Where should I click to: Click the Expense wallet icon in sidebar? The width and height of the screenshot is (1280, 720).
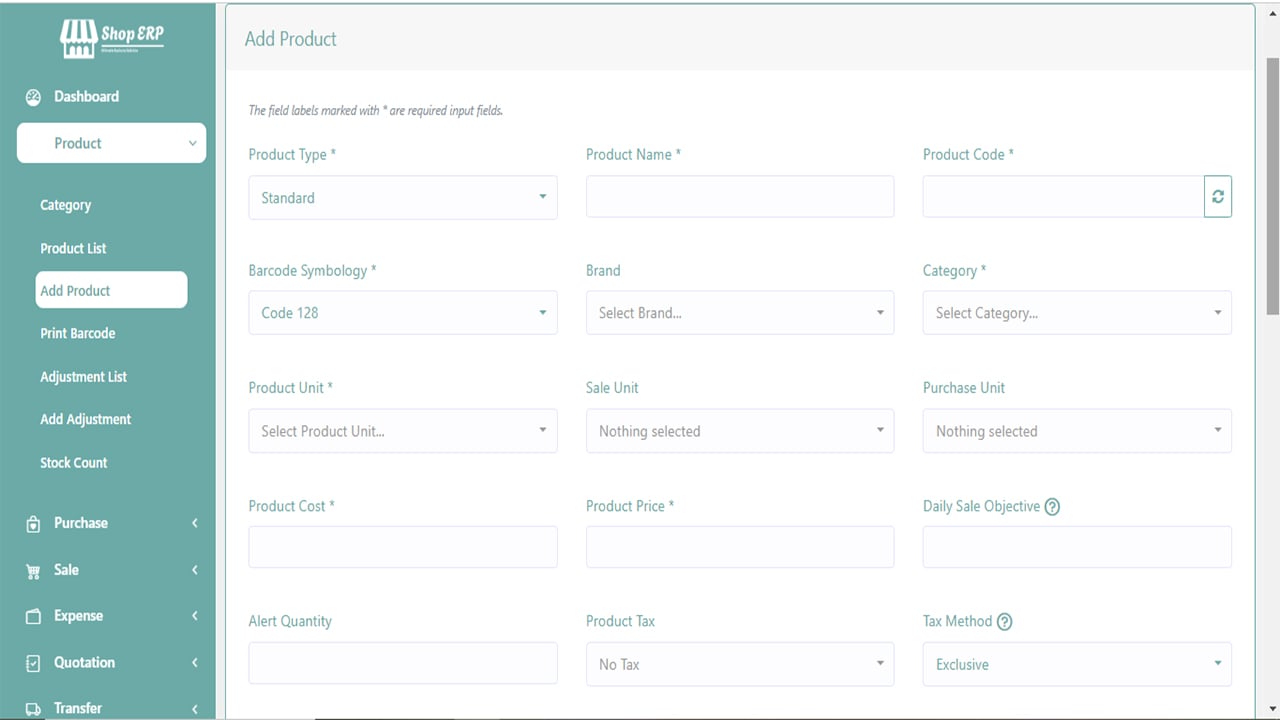coord(33,617)
